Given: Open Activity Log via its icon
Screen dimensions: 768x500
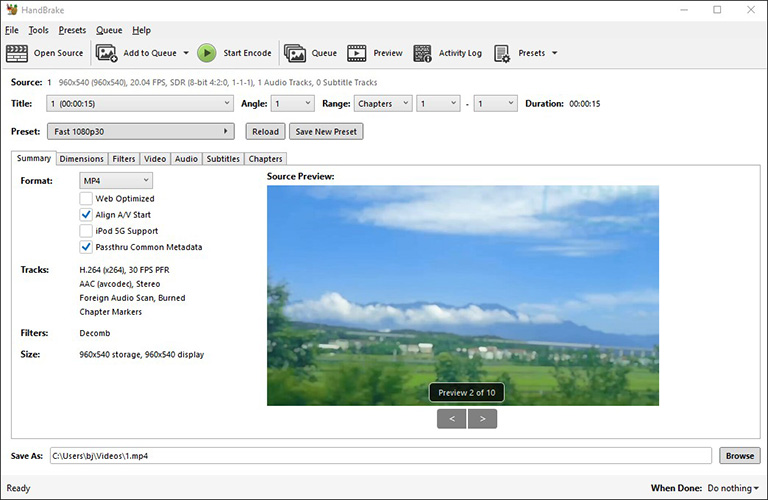Looking at the screenshot, I should click(x=422, y=53).
